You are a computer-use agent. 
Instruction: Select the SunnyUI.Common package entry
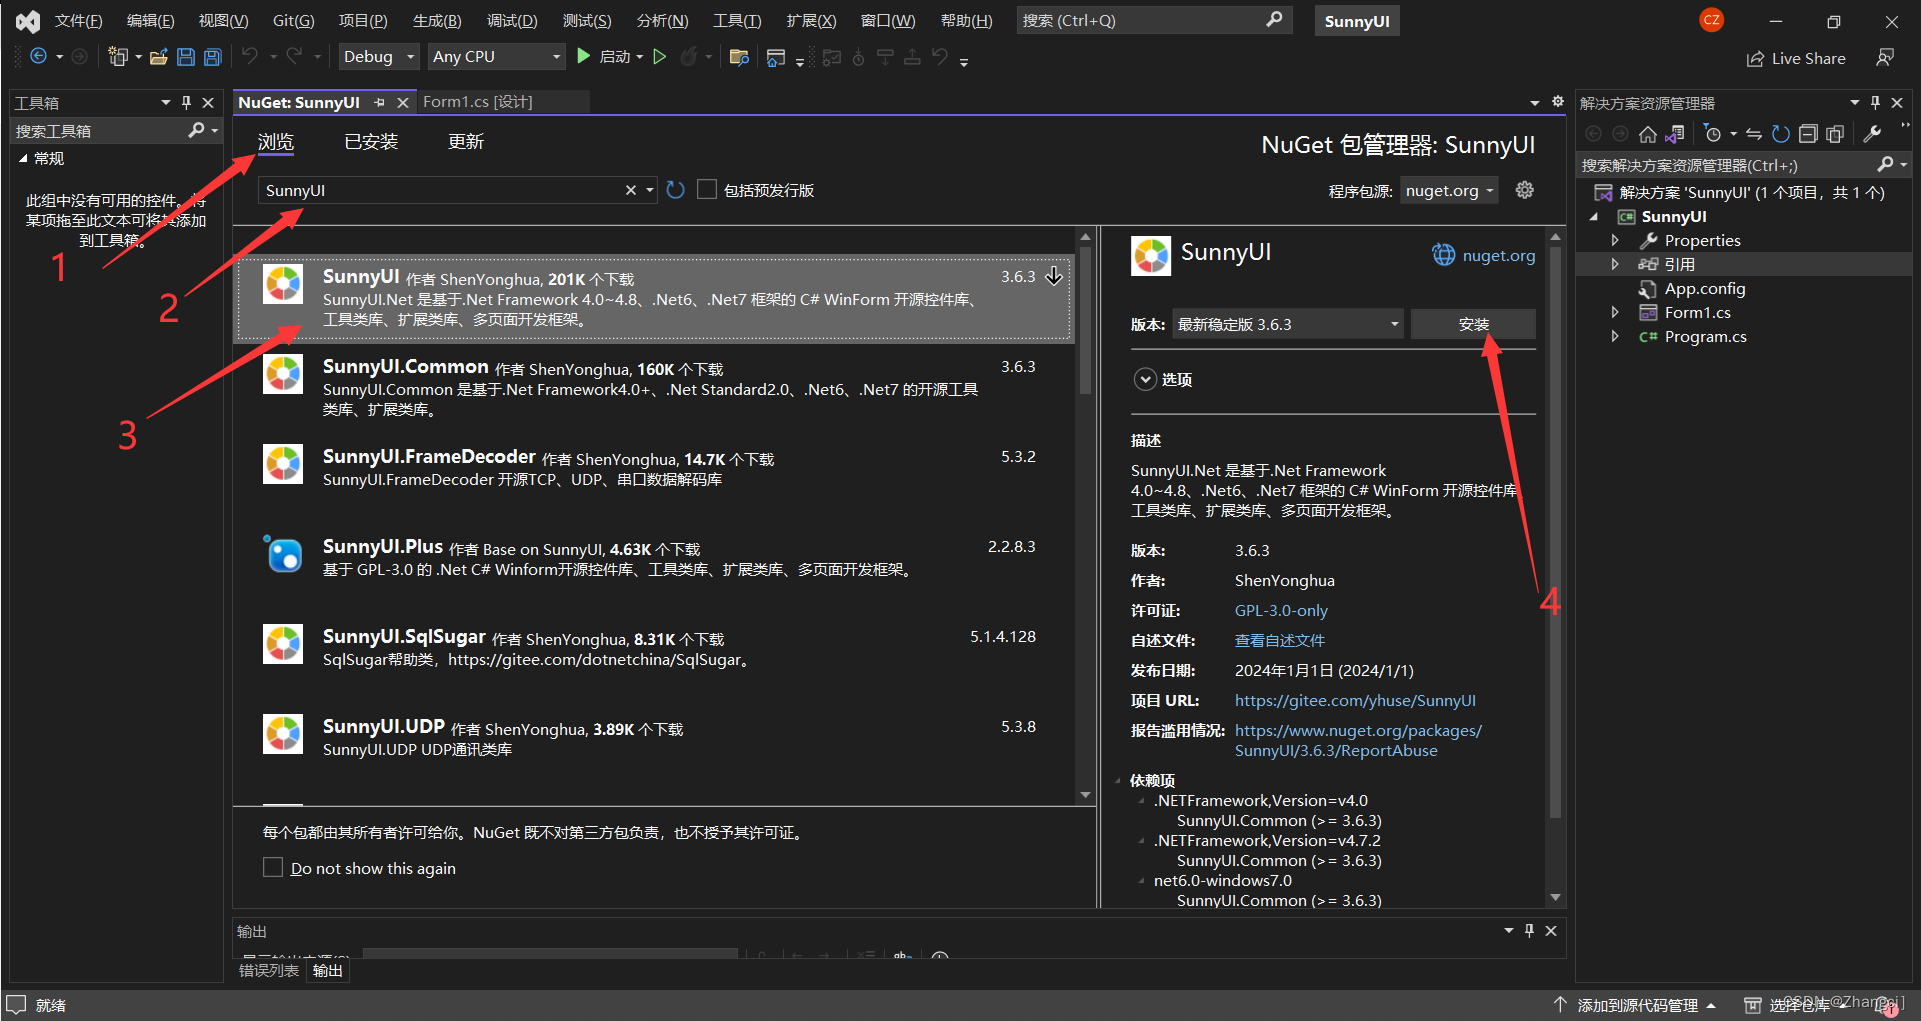(654, 388)
